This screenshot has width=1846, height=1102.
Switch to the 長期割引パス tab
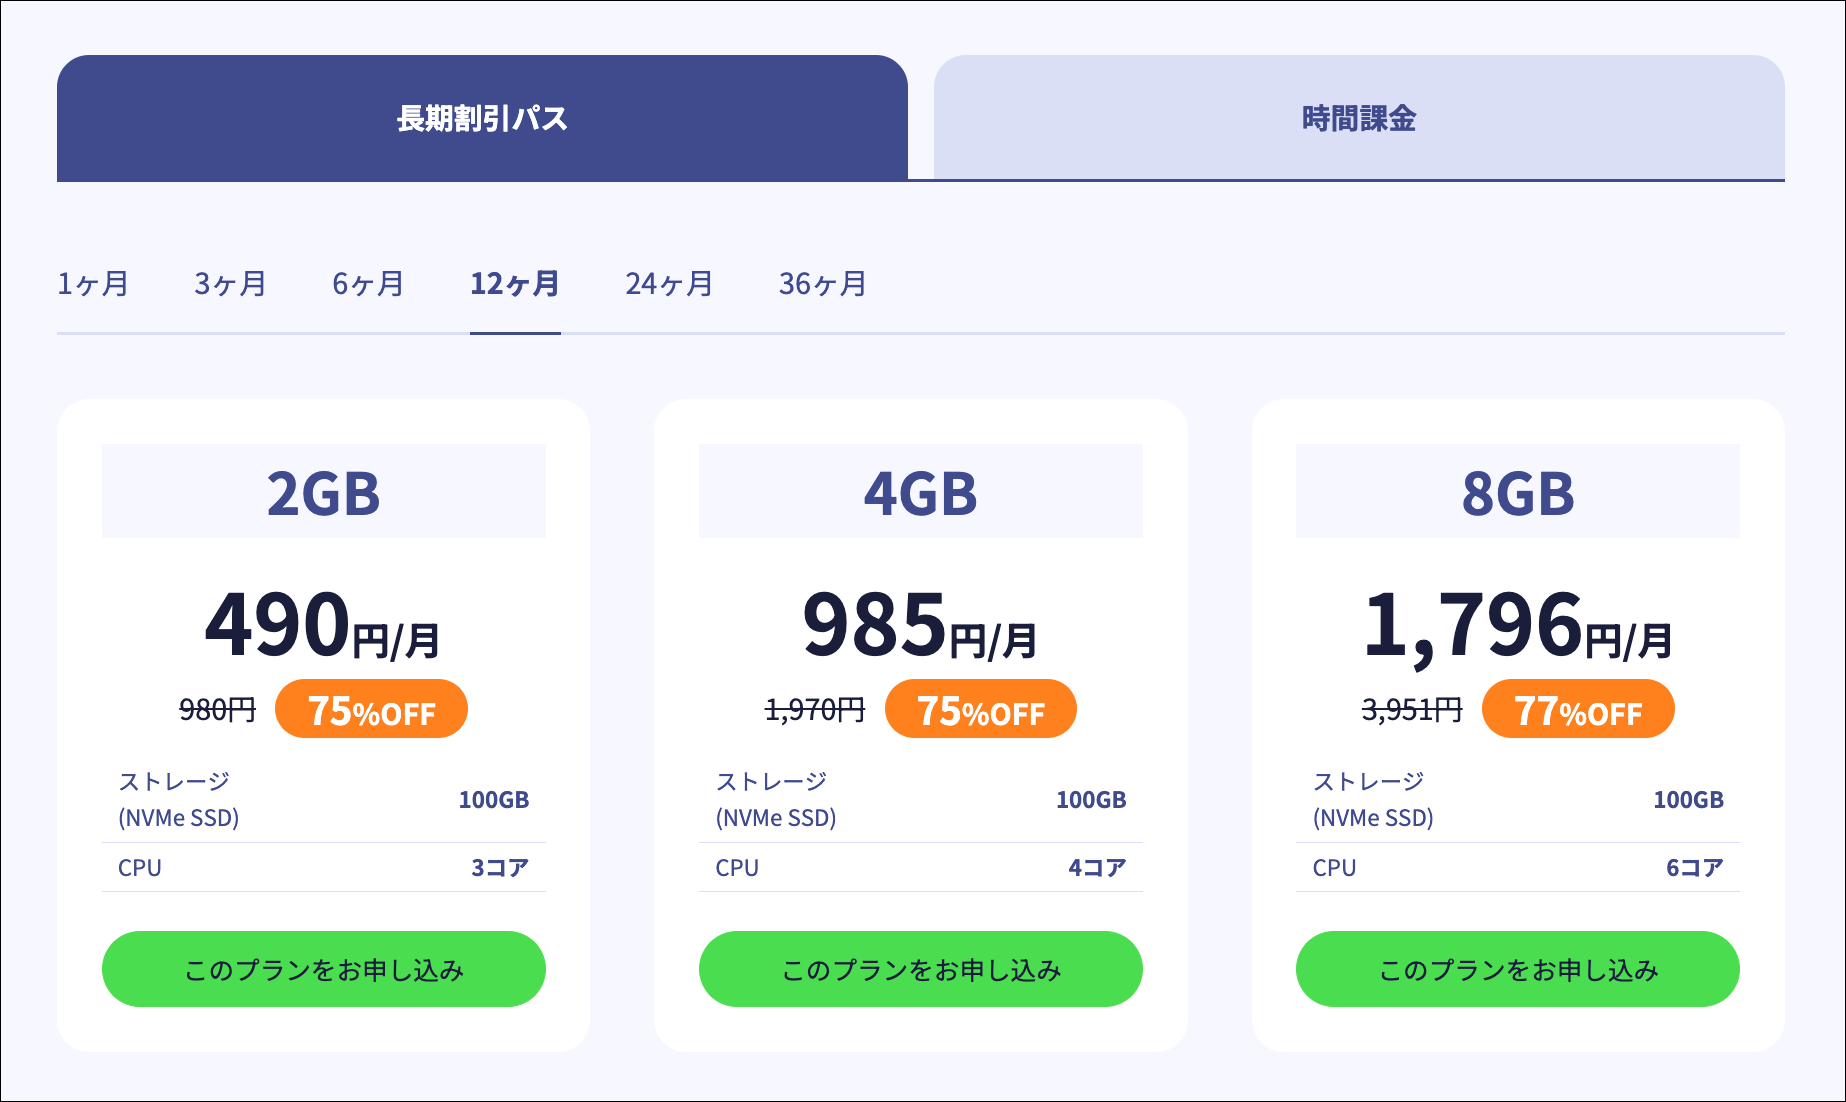pos(482,118)
